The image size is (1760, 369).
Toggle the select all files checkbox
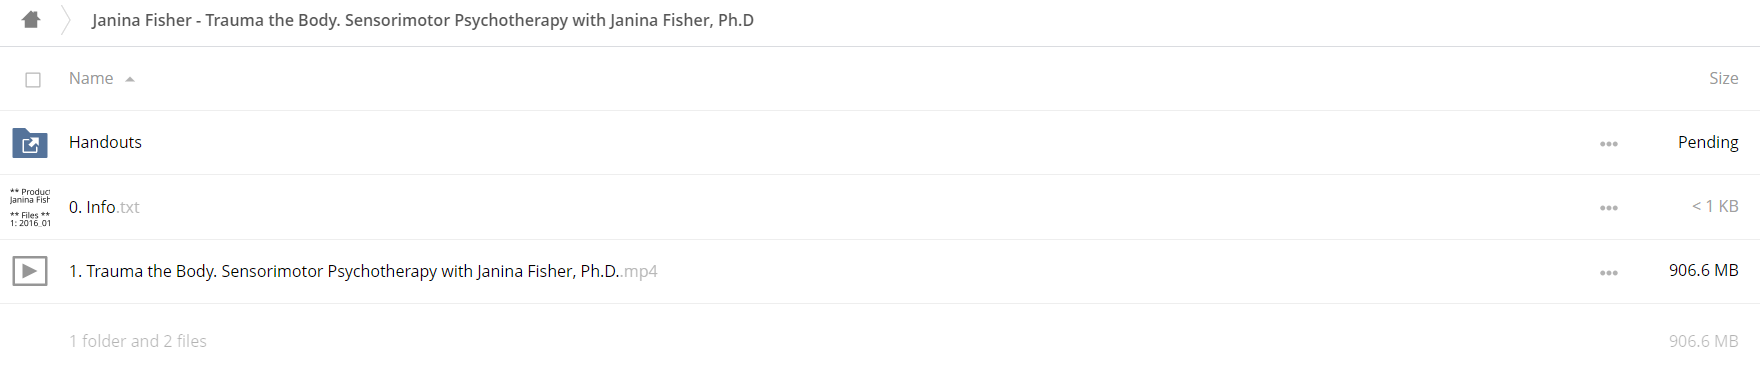[33, 79]
